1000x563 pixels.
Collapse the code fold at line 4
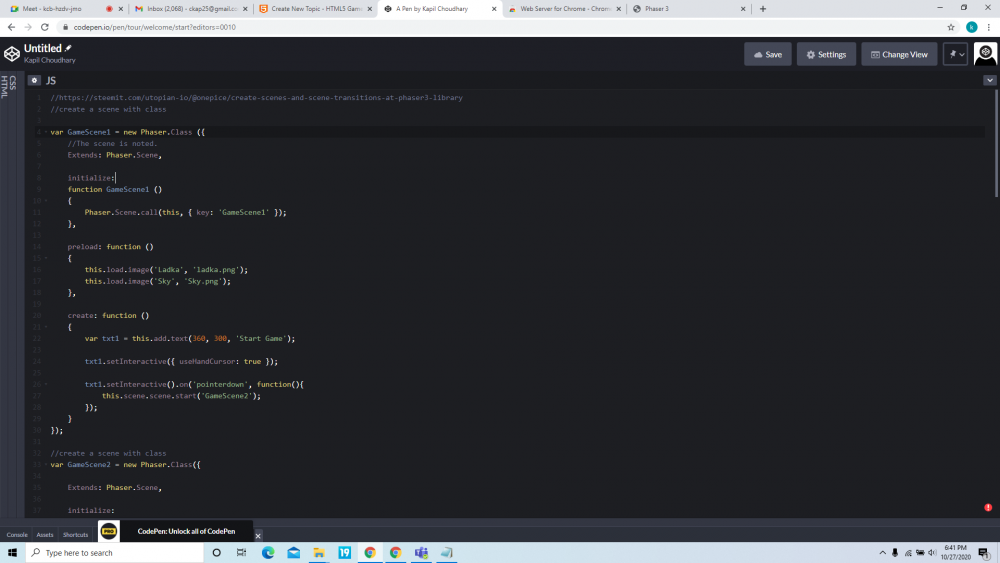(45, 132)
